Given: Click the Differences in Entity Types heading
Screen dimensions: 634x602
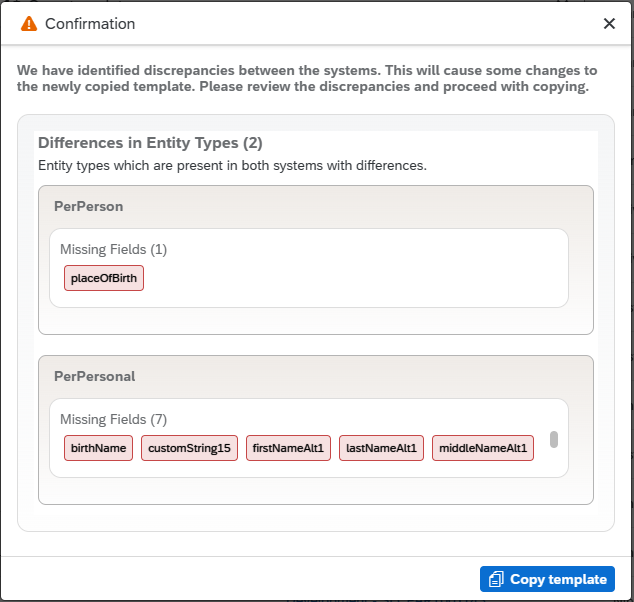Looking at the screenshot, I should (150, 143).
